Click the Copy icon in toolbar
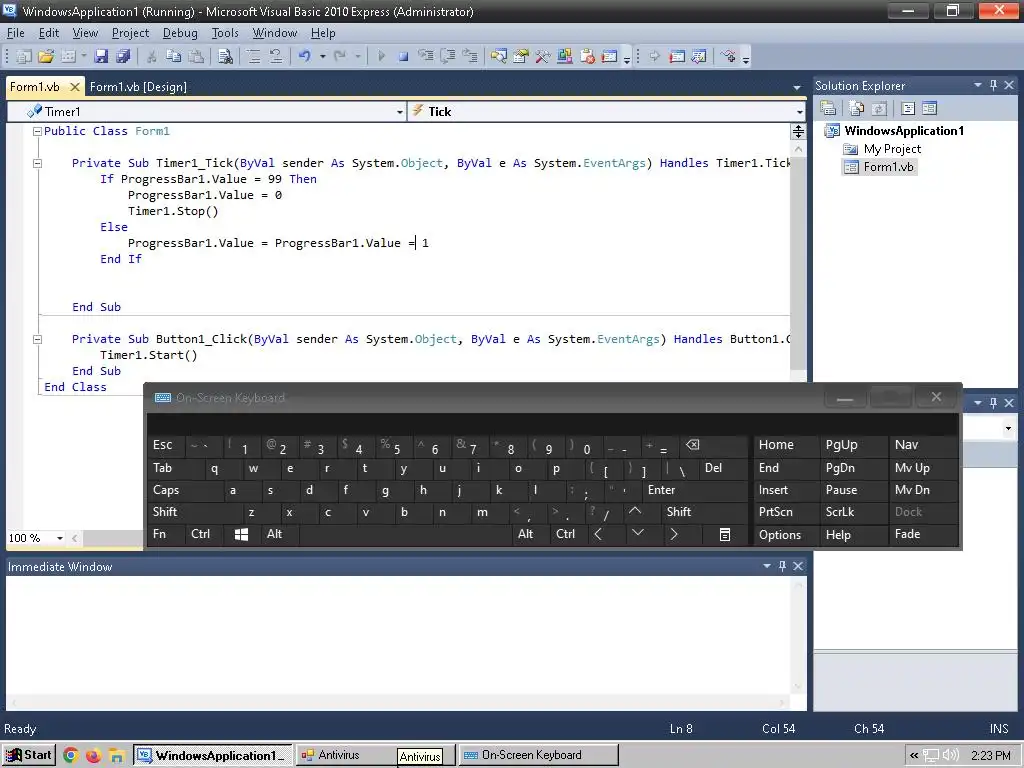This screenshot has height=768, width=1024. [174, 57]
